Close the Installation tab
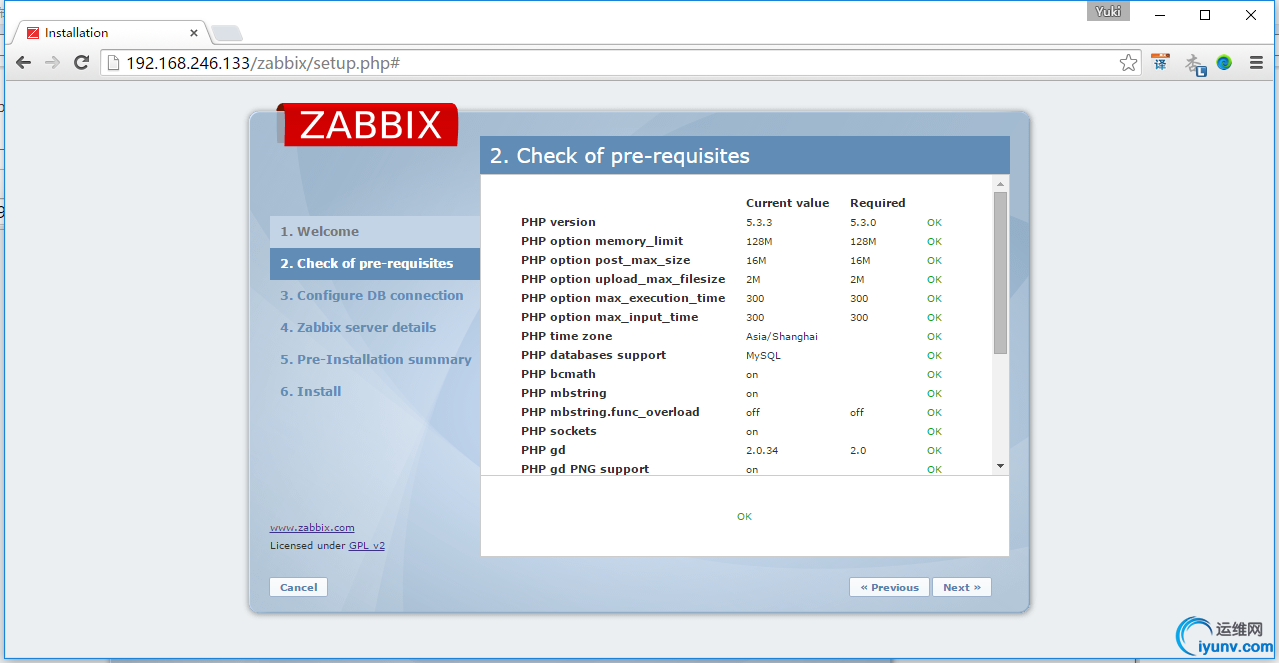Screen dimensions: 1279x663 click(x=195, y=33)
